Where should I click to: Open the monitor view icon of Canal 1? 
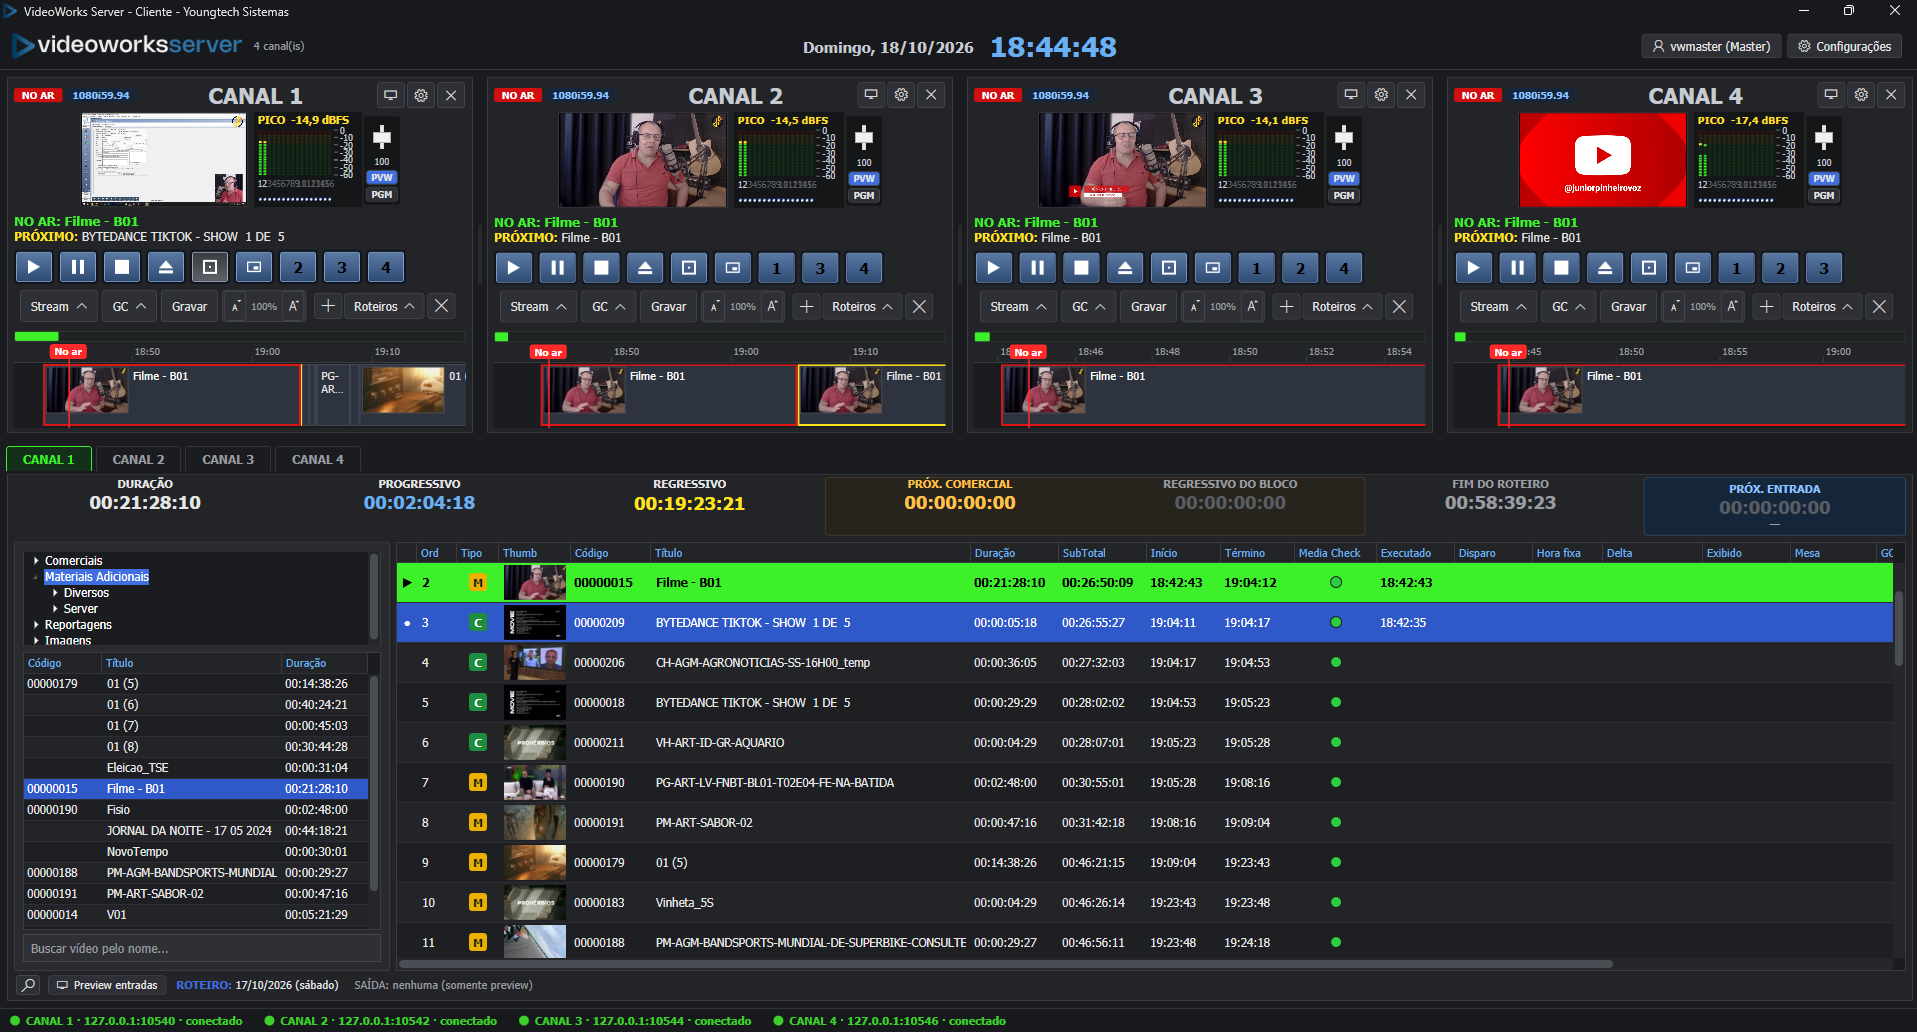[x=391, y=95]
